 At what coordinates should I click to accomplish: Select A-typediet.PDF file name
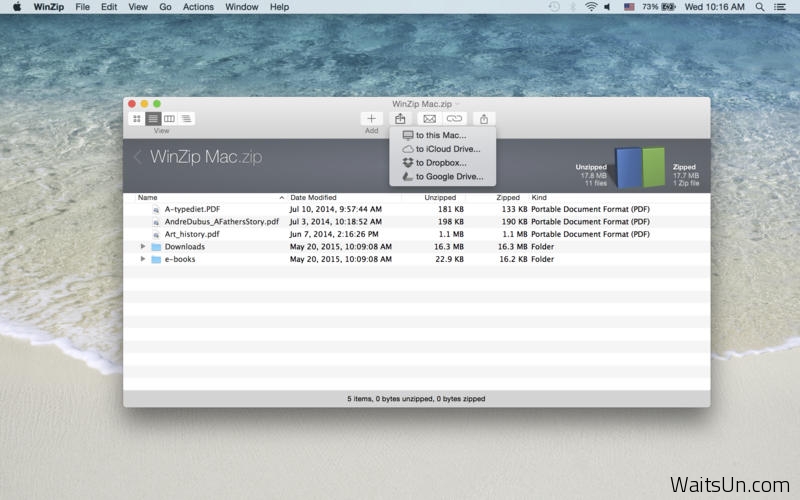pyautogui.click(x=192, y=209)
